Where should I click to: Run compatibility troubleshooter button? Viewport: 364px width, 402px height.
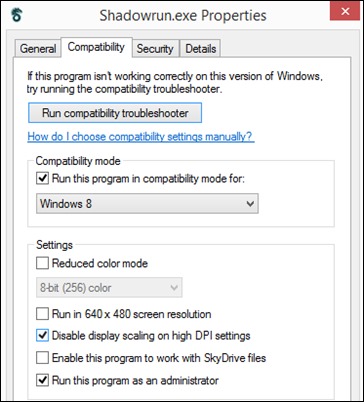coord(115,113)
